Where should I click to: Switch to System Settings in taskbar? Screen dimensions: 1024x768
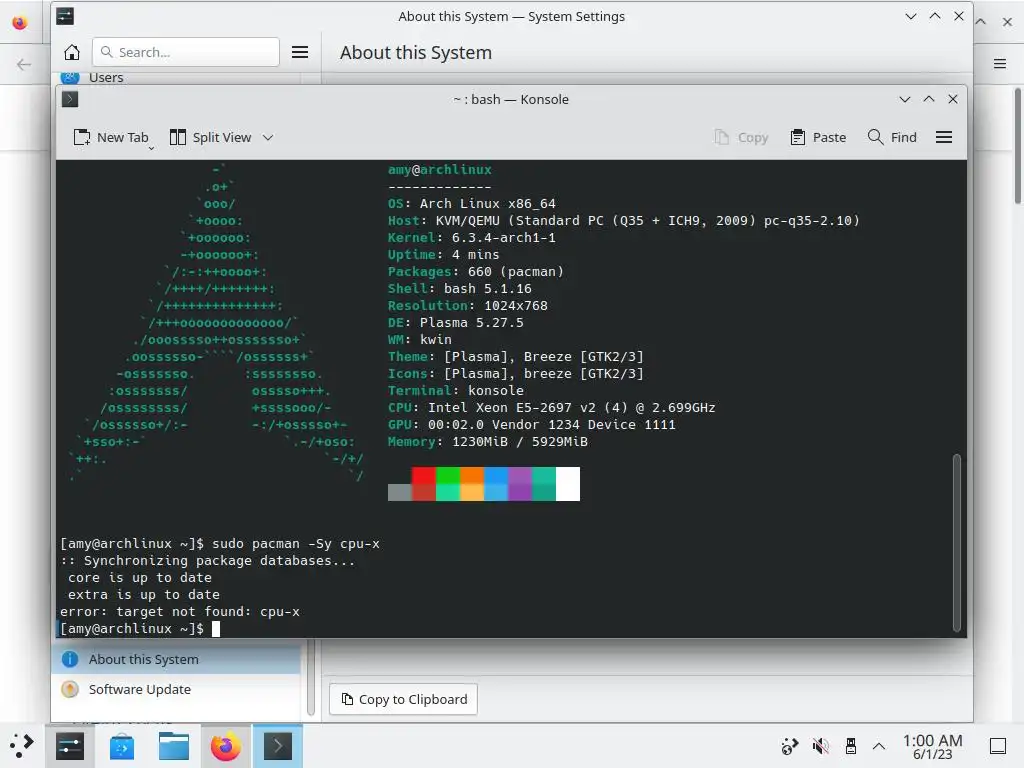click(x=70, y=746)
